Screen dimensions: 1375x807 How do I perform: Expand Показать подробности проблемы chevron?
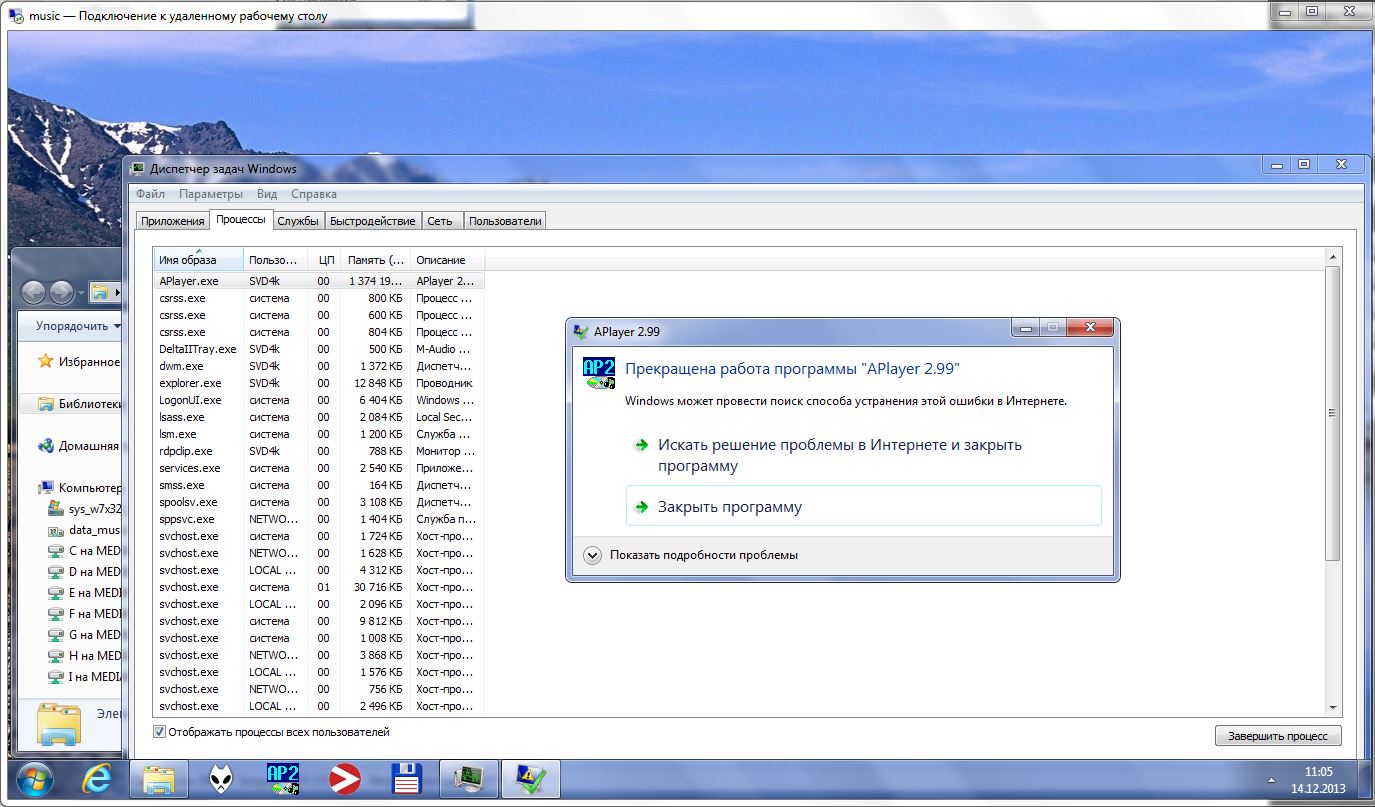coord(592,555)
